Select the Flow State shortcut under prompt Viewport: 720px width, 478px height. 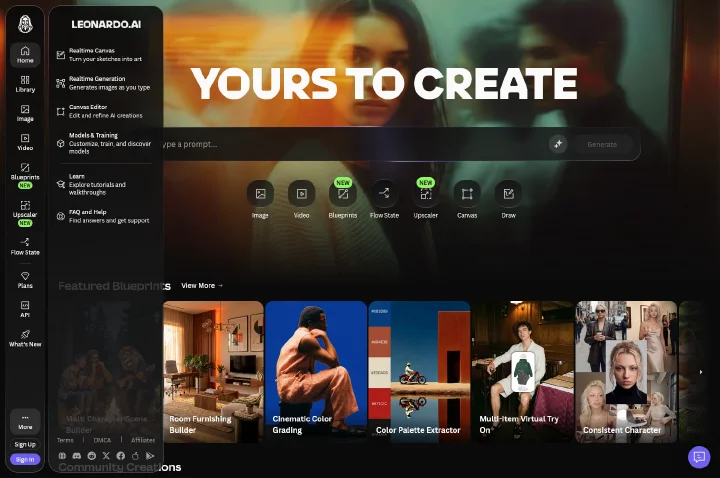click(x=384, y=199)
